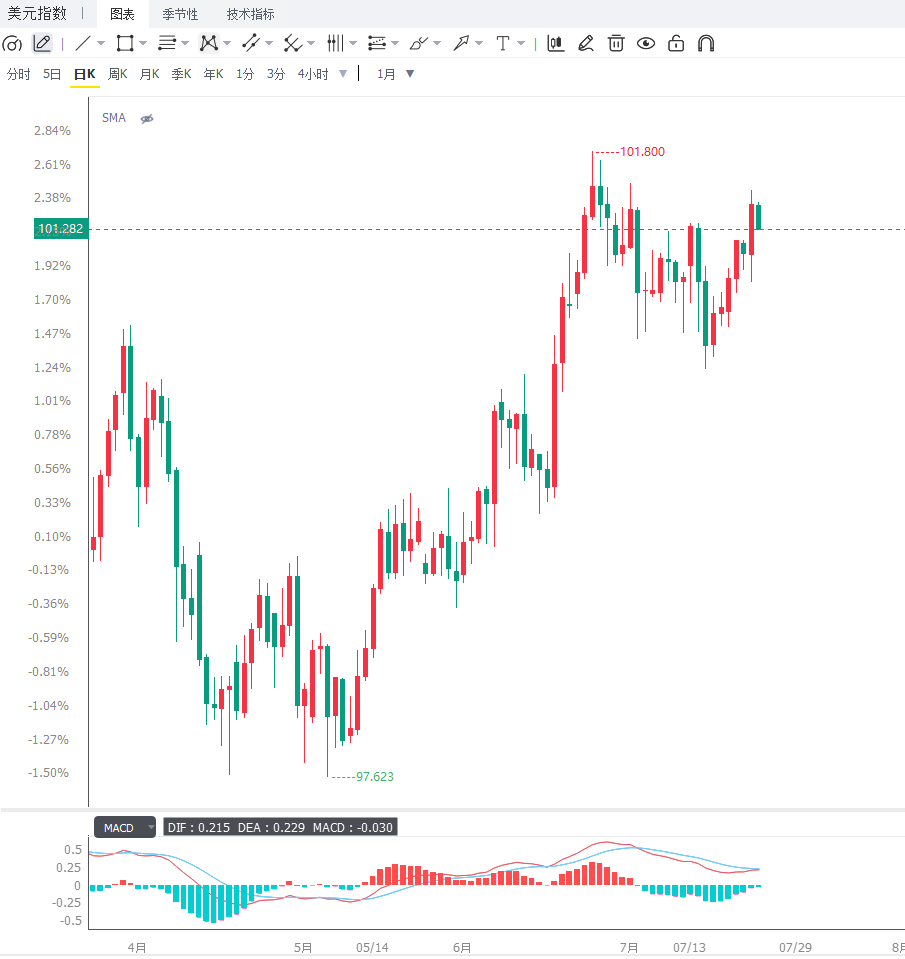Image resolution: width=905 pixels, height=959 pixels.
Task: Click the 101.282 current price label
Action: pyautogui.click(x=61, y=229)
